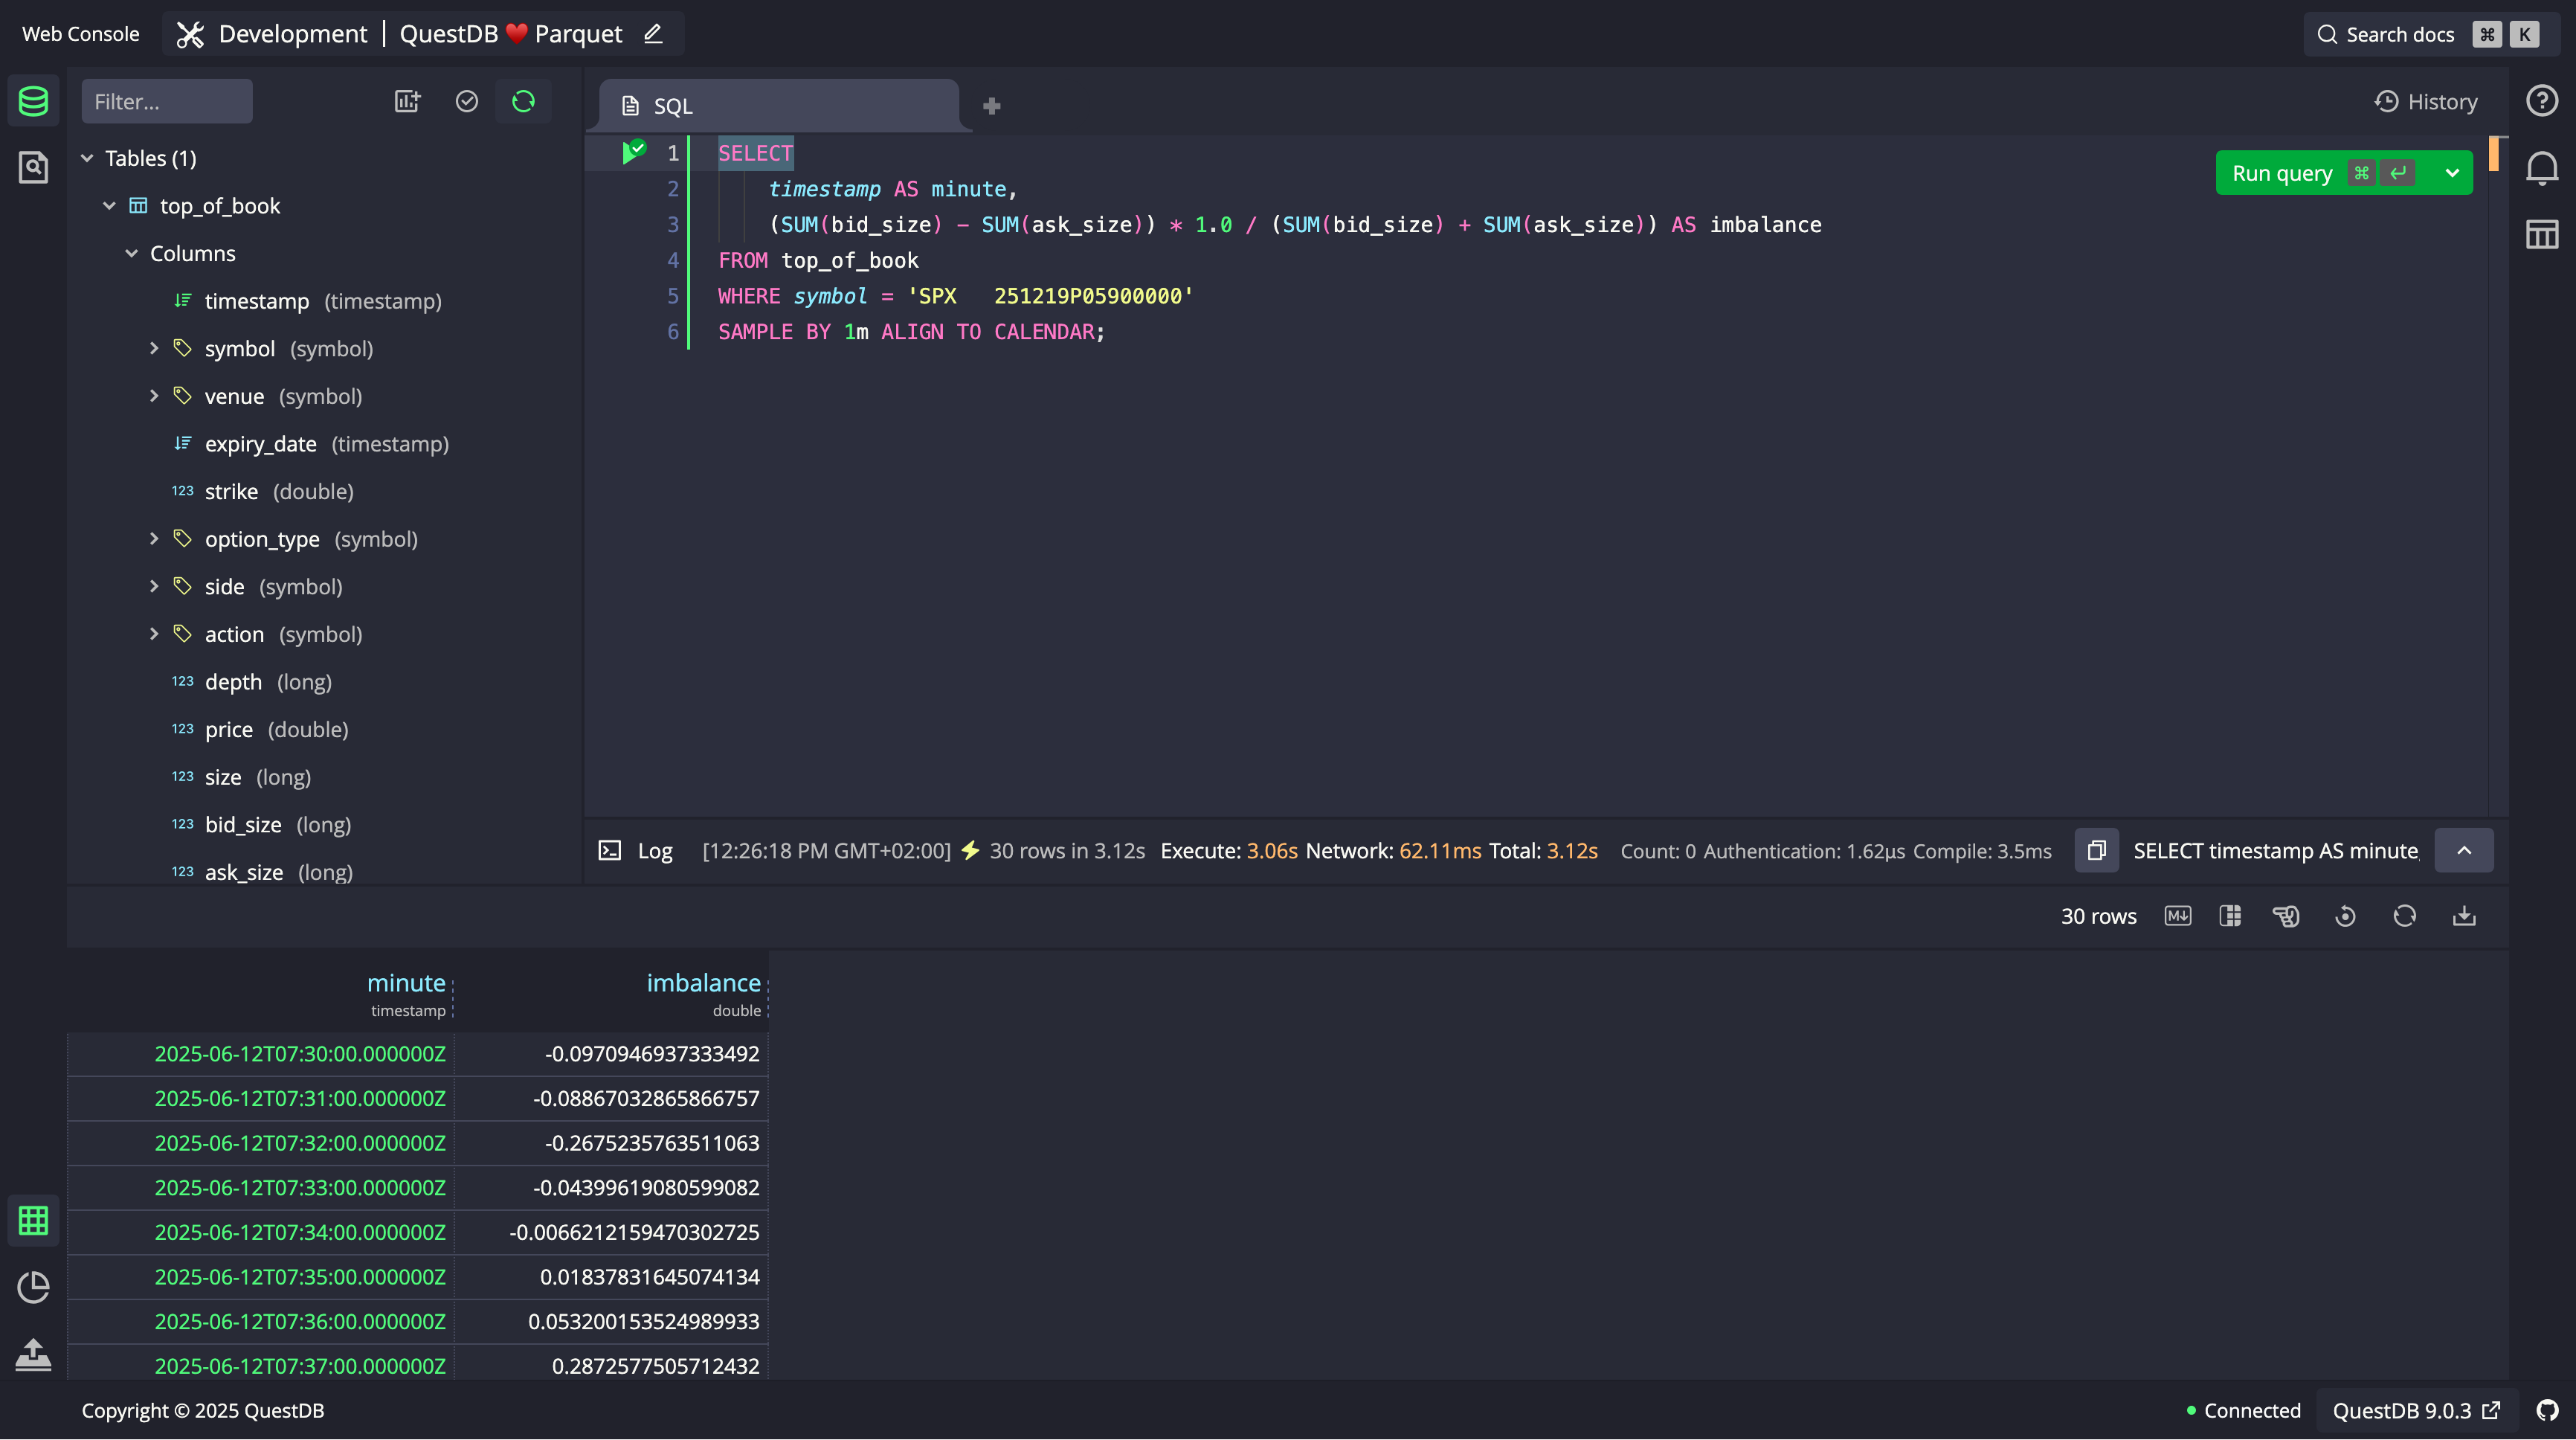The height and width of the screenshot is (1440, 2576).
Task: Download the results as CSV
Action: pos(2464,916)
